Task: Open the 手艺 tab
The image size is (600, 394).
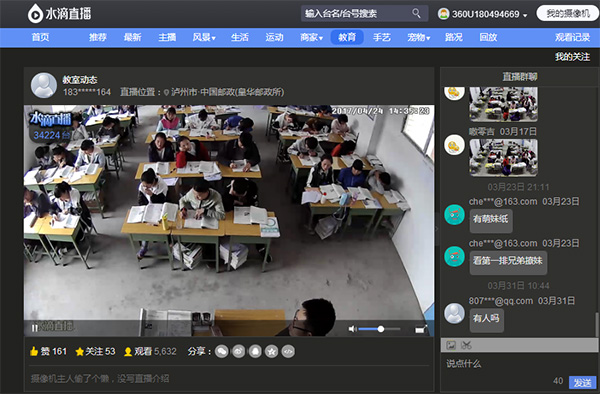Action: tap(382, 37)
